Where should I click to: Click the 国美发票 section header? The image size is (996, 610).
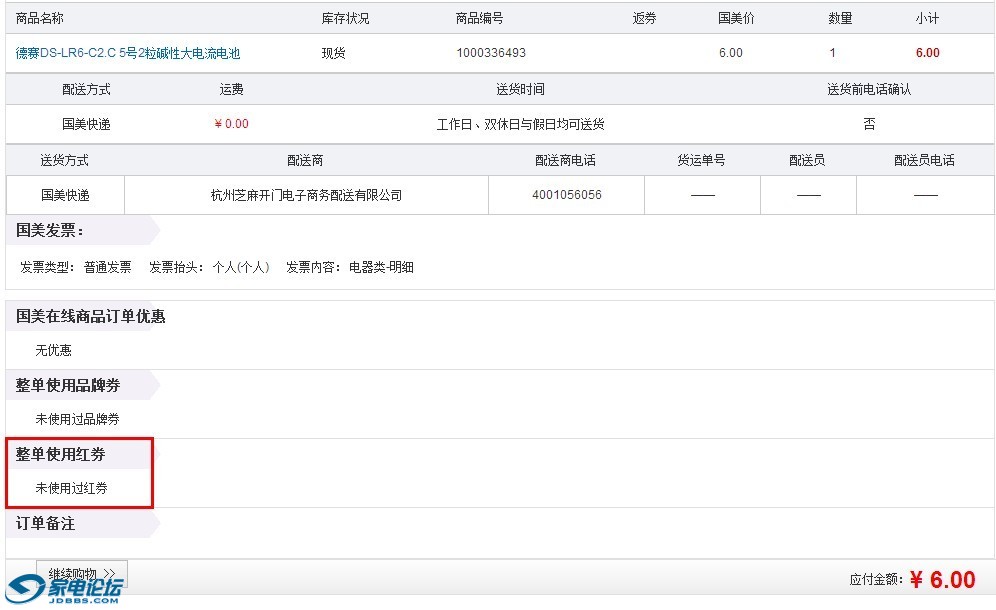pos(50,230)
